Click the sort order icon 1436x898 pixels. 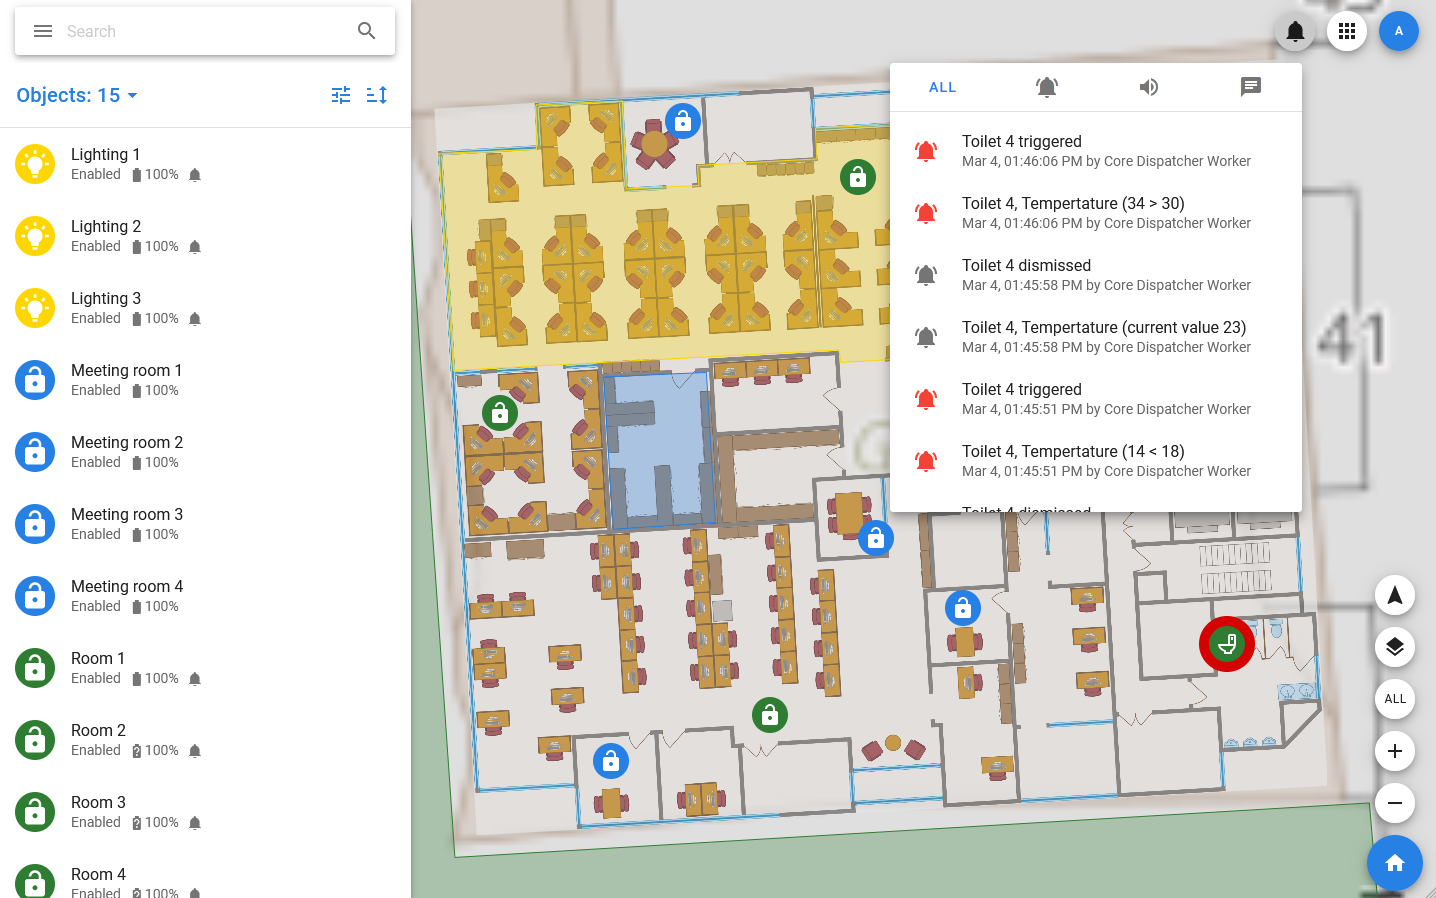tap(377, 95)
